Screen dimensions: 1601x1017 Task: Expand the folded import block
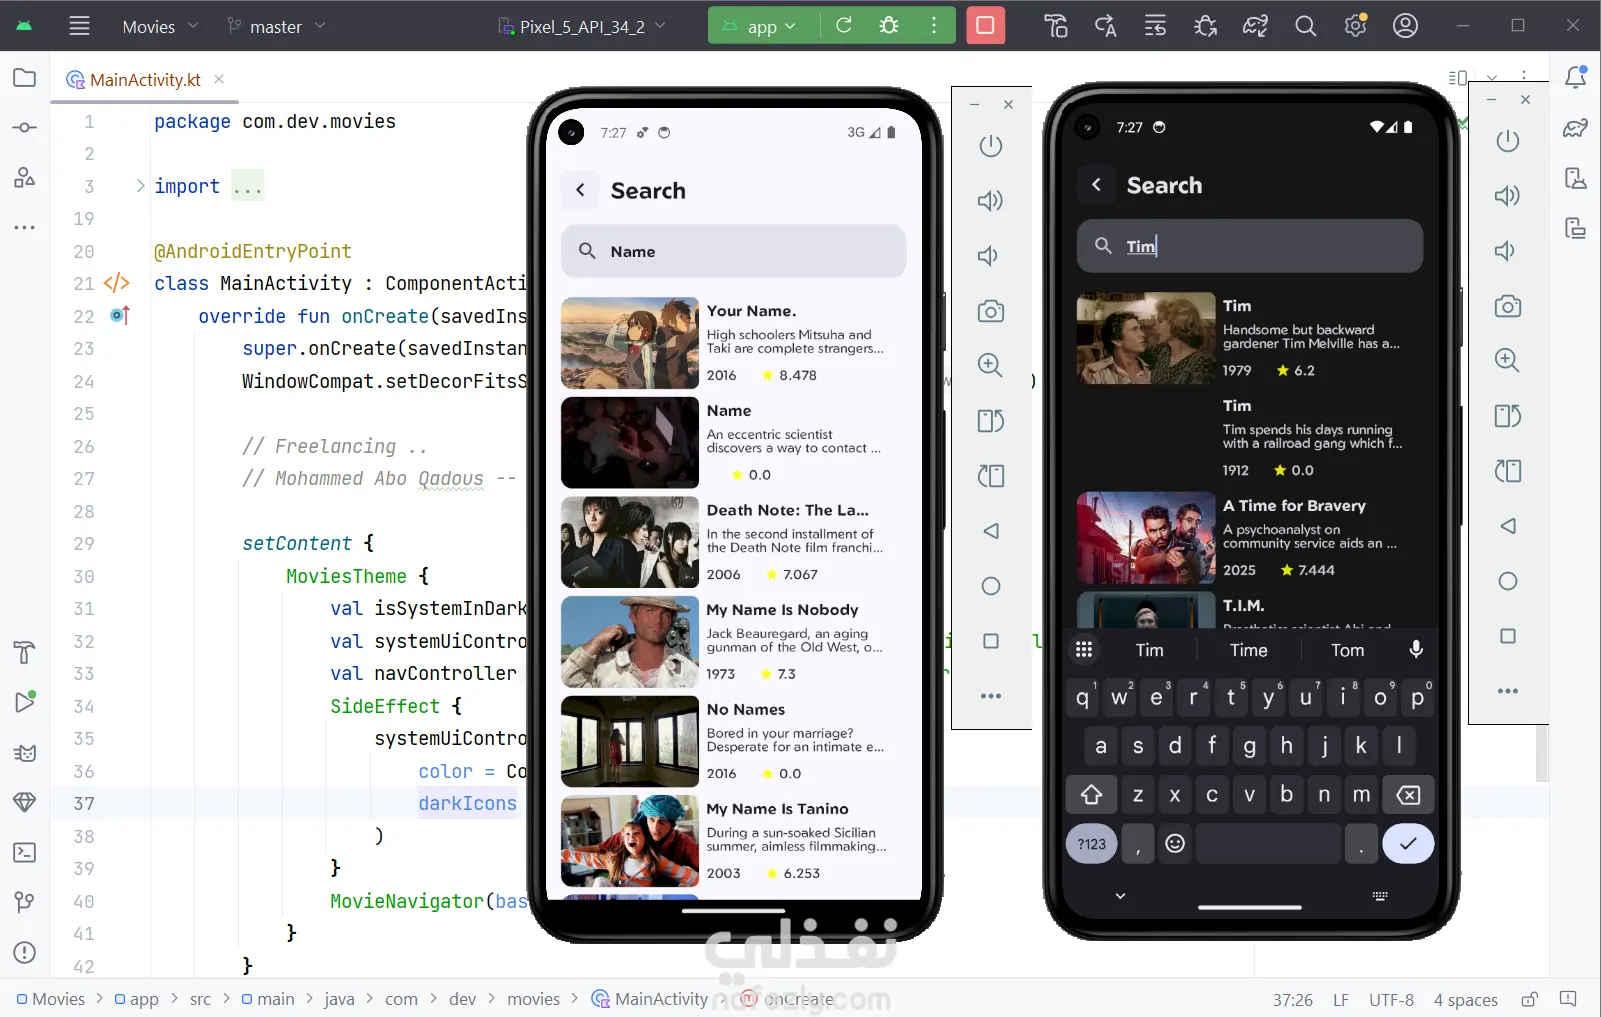point(140,186)
